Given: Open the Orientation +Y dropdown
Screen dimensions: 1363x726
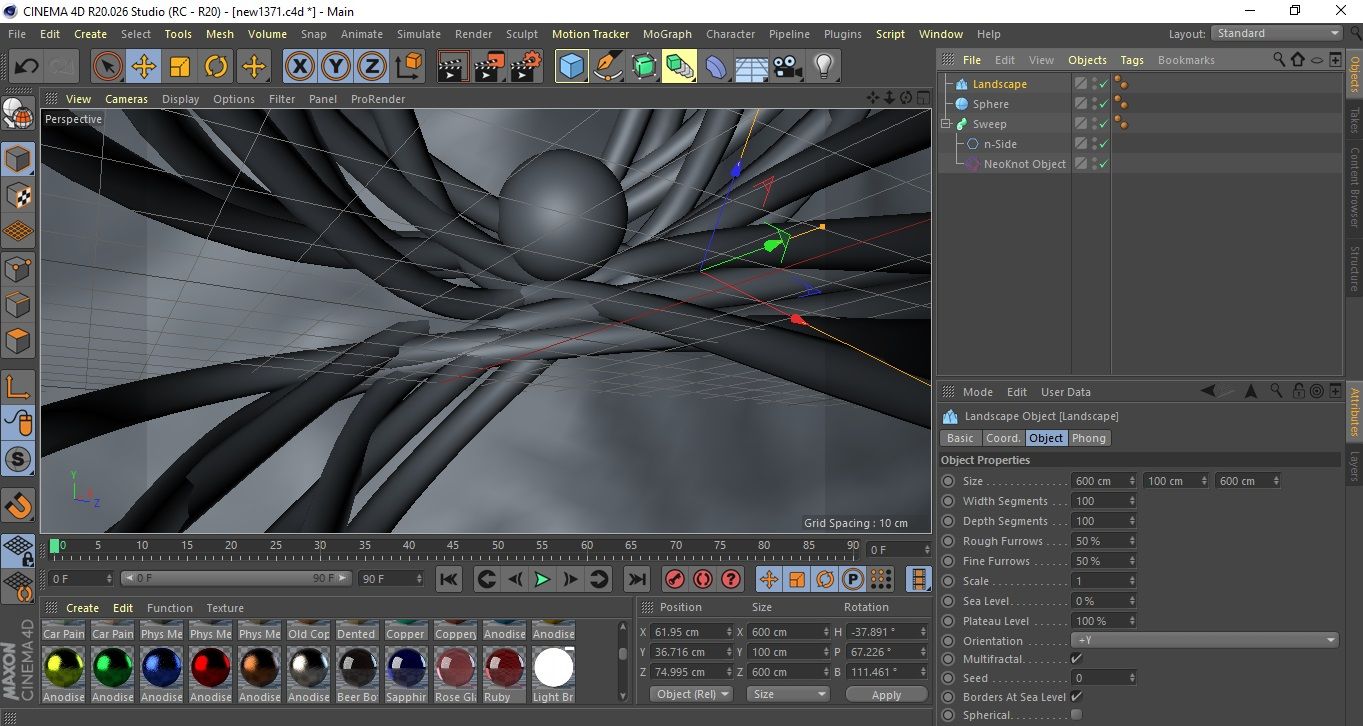Looking at the screenshot, I should click(x=1205, y=640).
